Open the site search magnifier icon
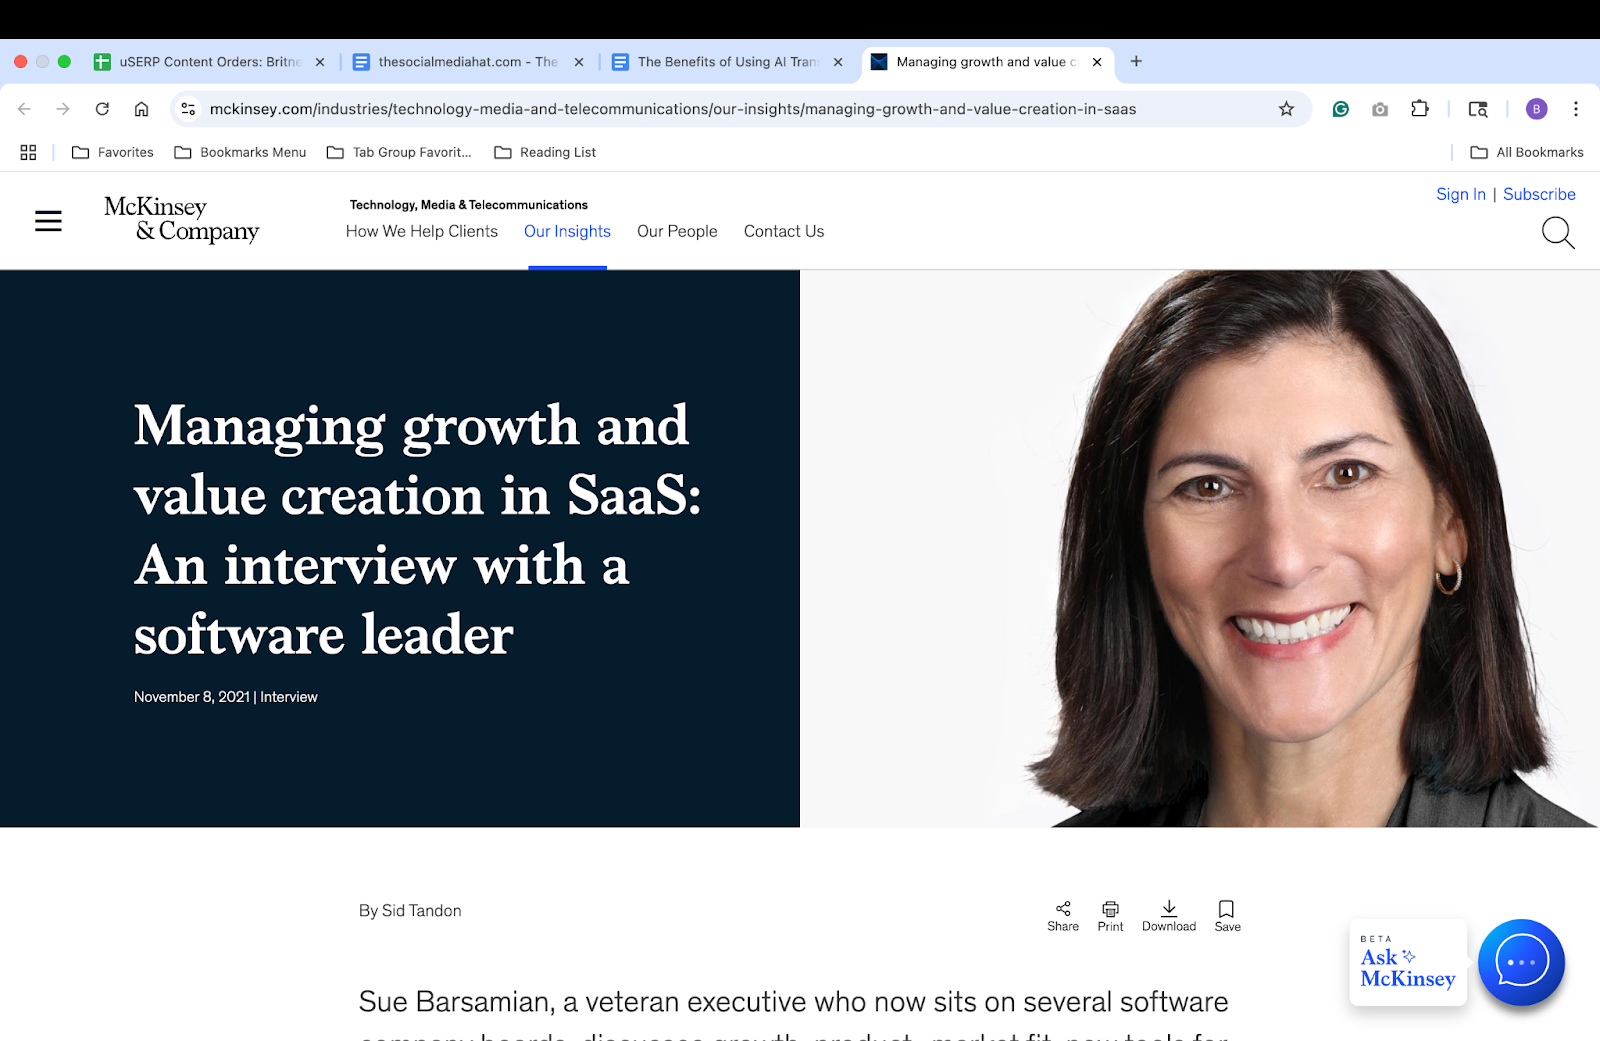 [1558, 233]
